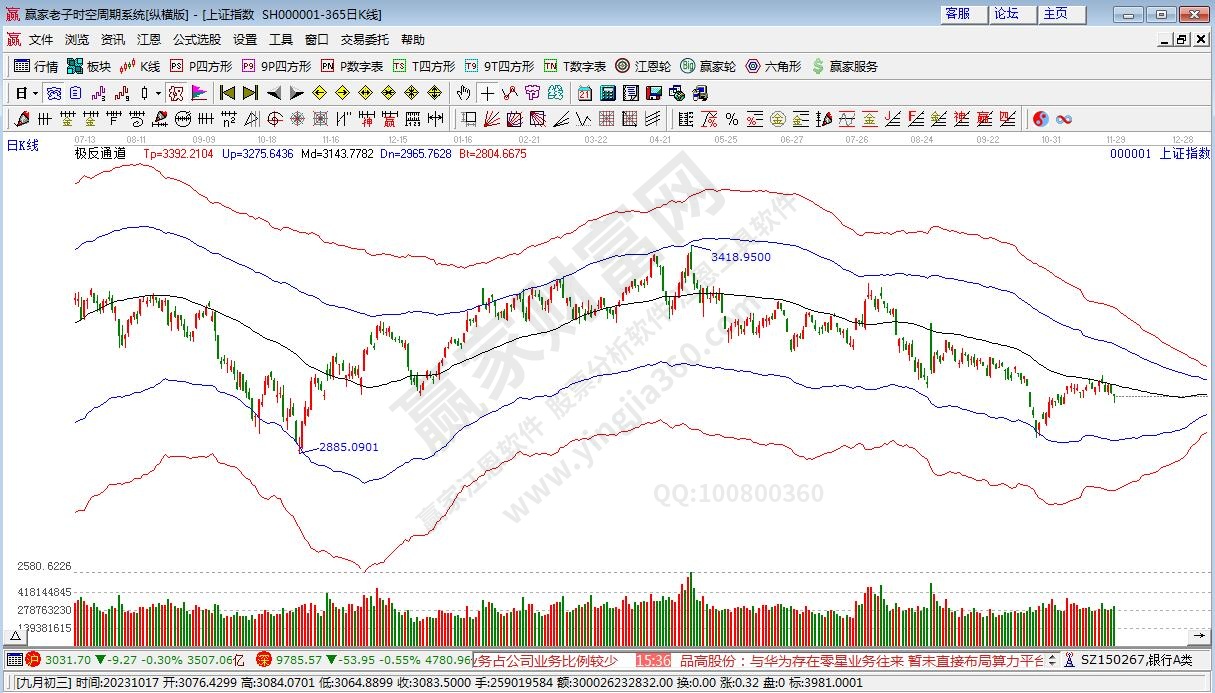Open the 交易委托 menu

[364, 40]
